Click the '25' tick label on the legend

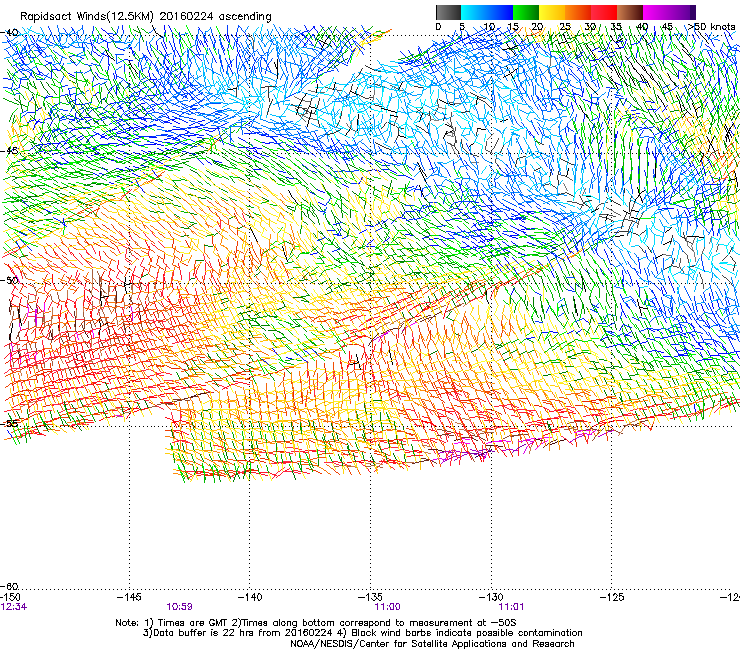tap(565, 27)
